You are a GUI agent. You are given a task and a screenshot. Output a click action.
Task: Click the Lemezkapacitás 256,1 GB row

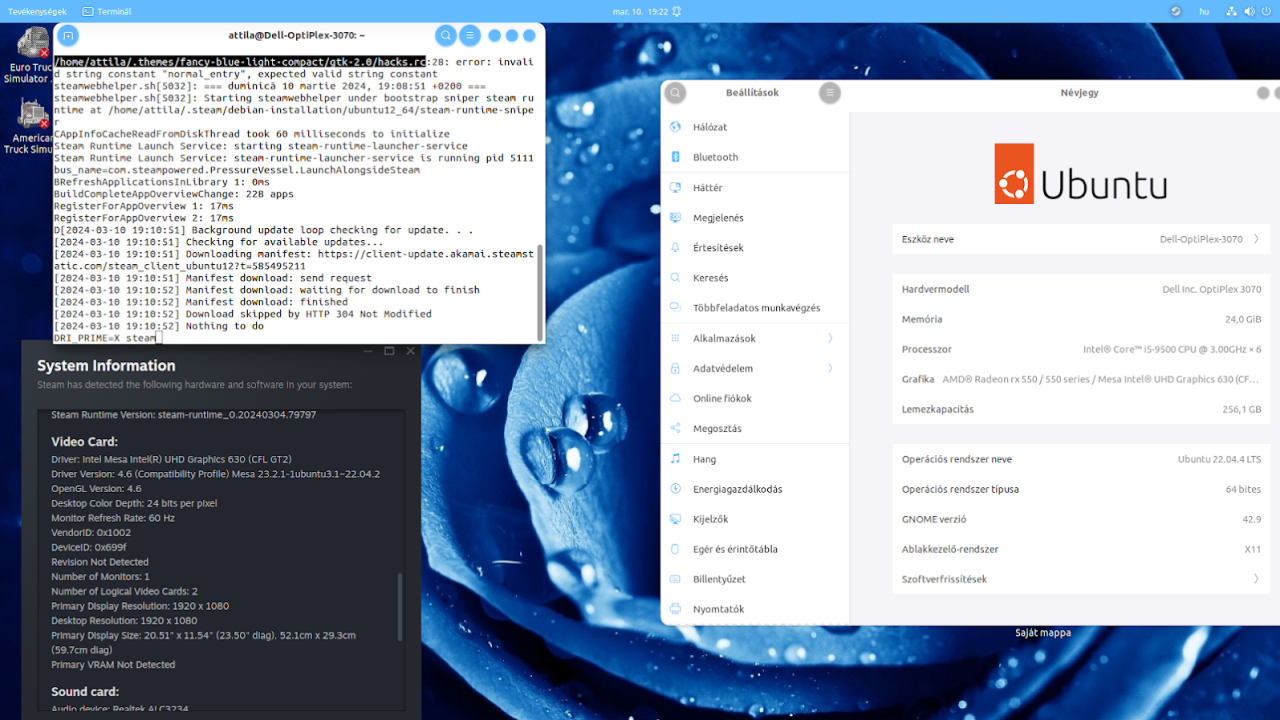click(x=1081, y=409)
